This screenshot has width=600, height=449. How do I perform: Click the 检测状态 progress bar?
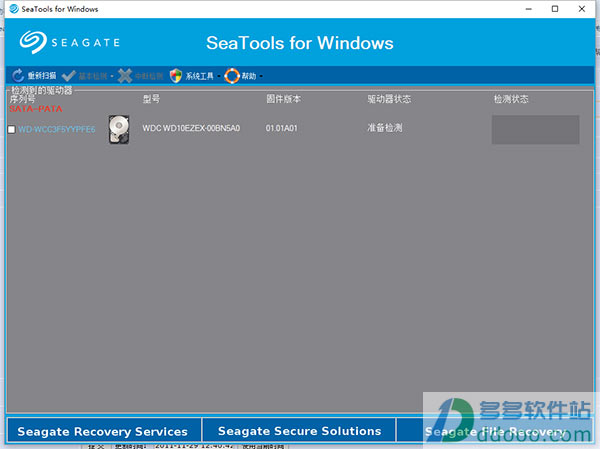[535, 129]
